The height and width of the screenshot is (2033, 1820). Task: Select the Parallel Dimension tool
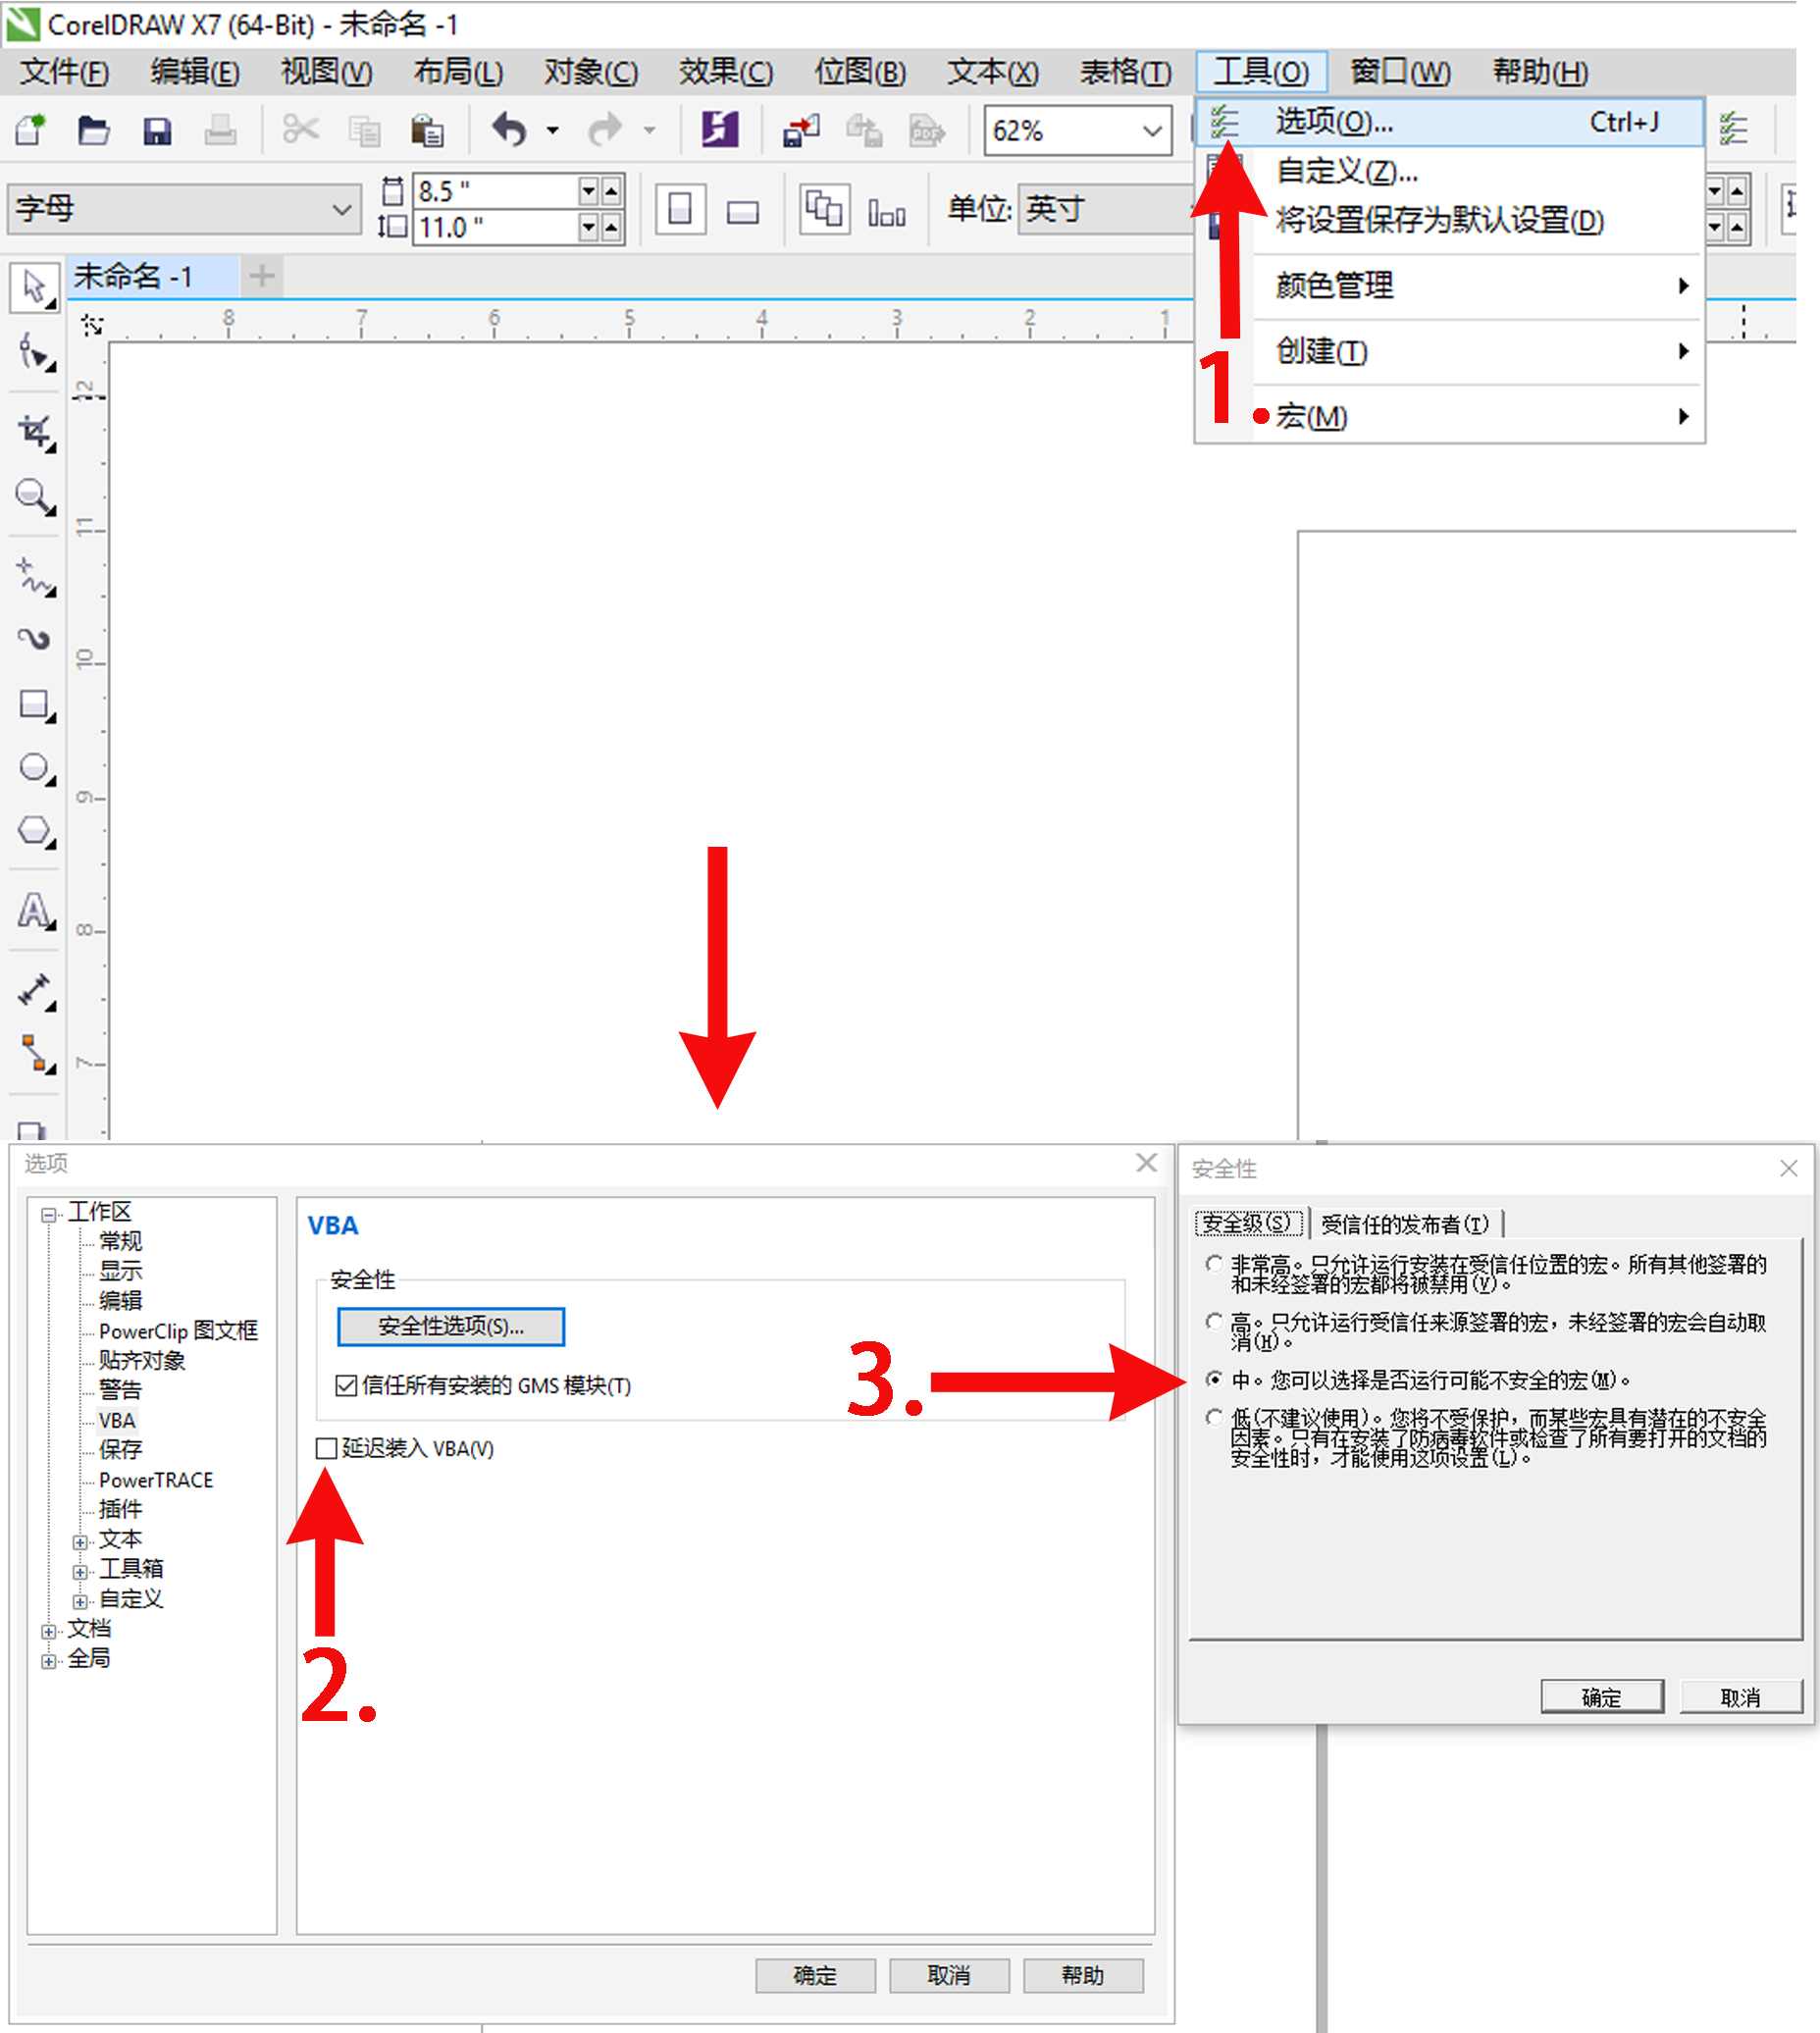pyautogui.click(x=36, y=991)
